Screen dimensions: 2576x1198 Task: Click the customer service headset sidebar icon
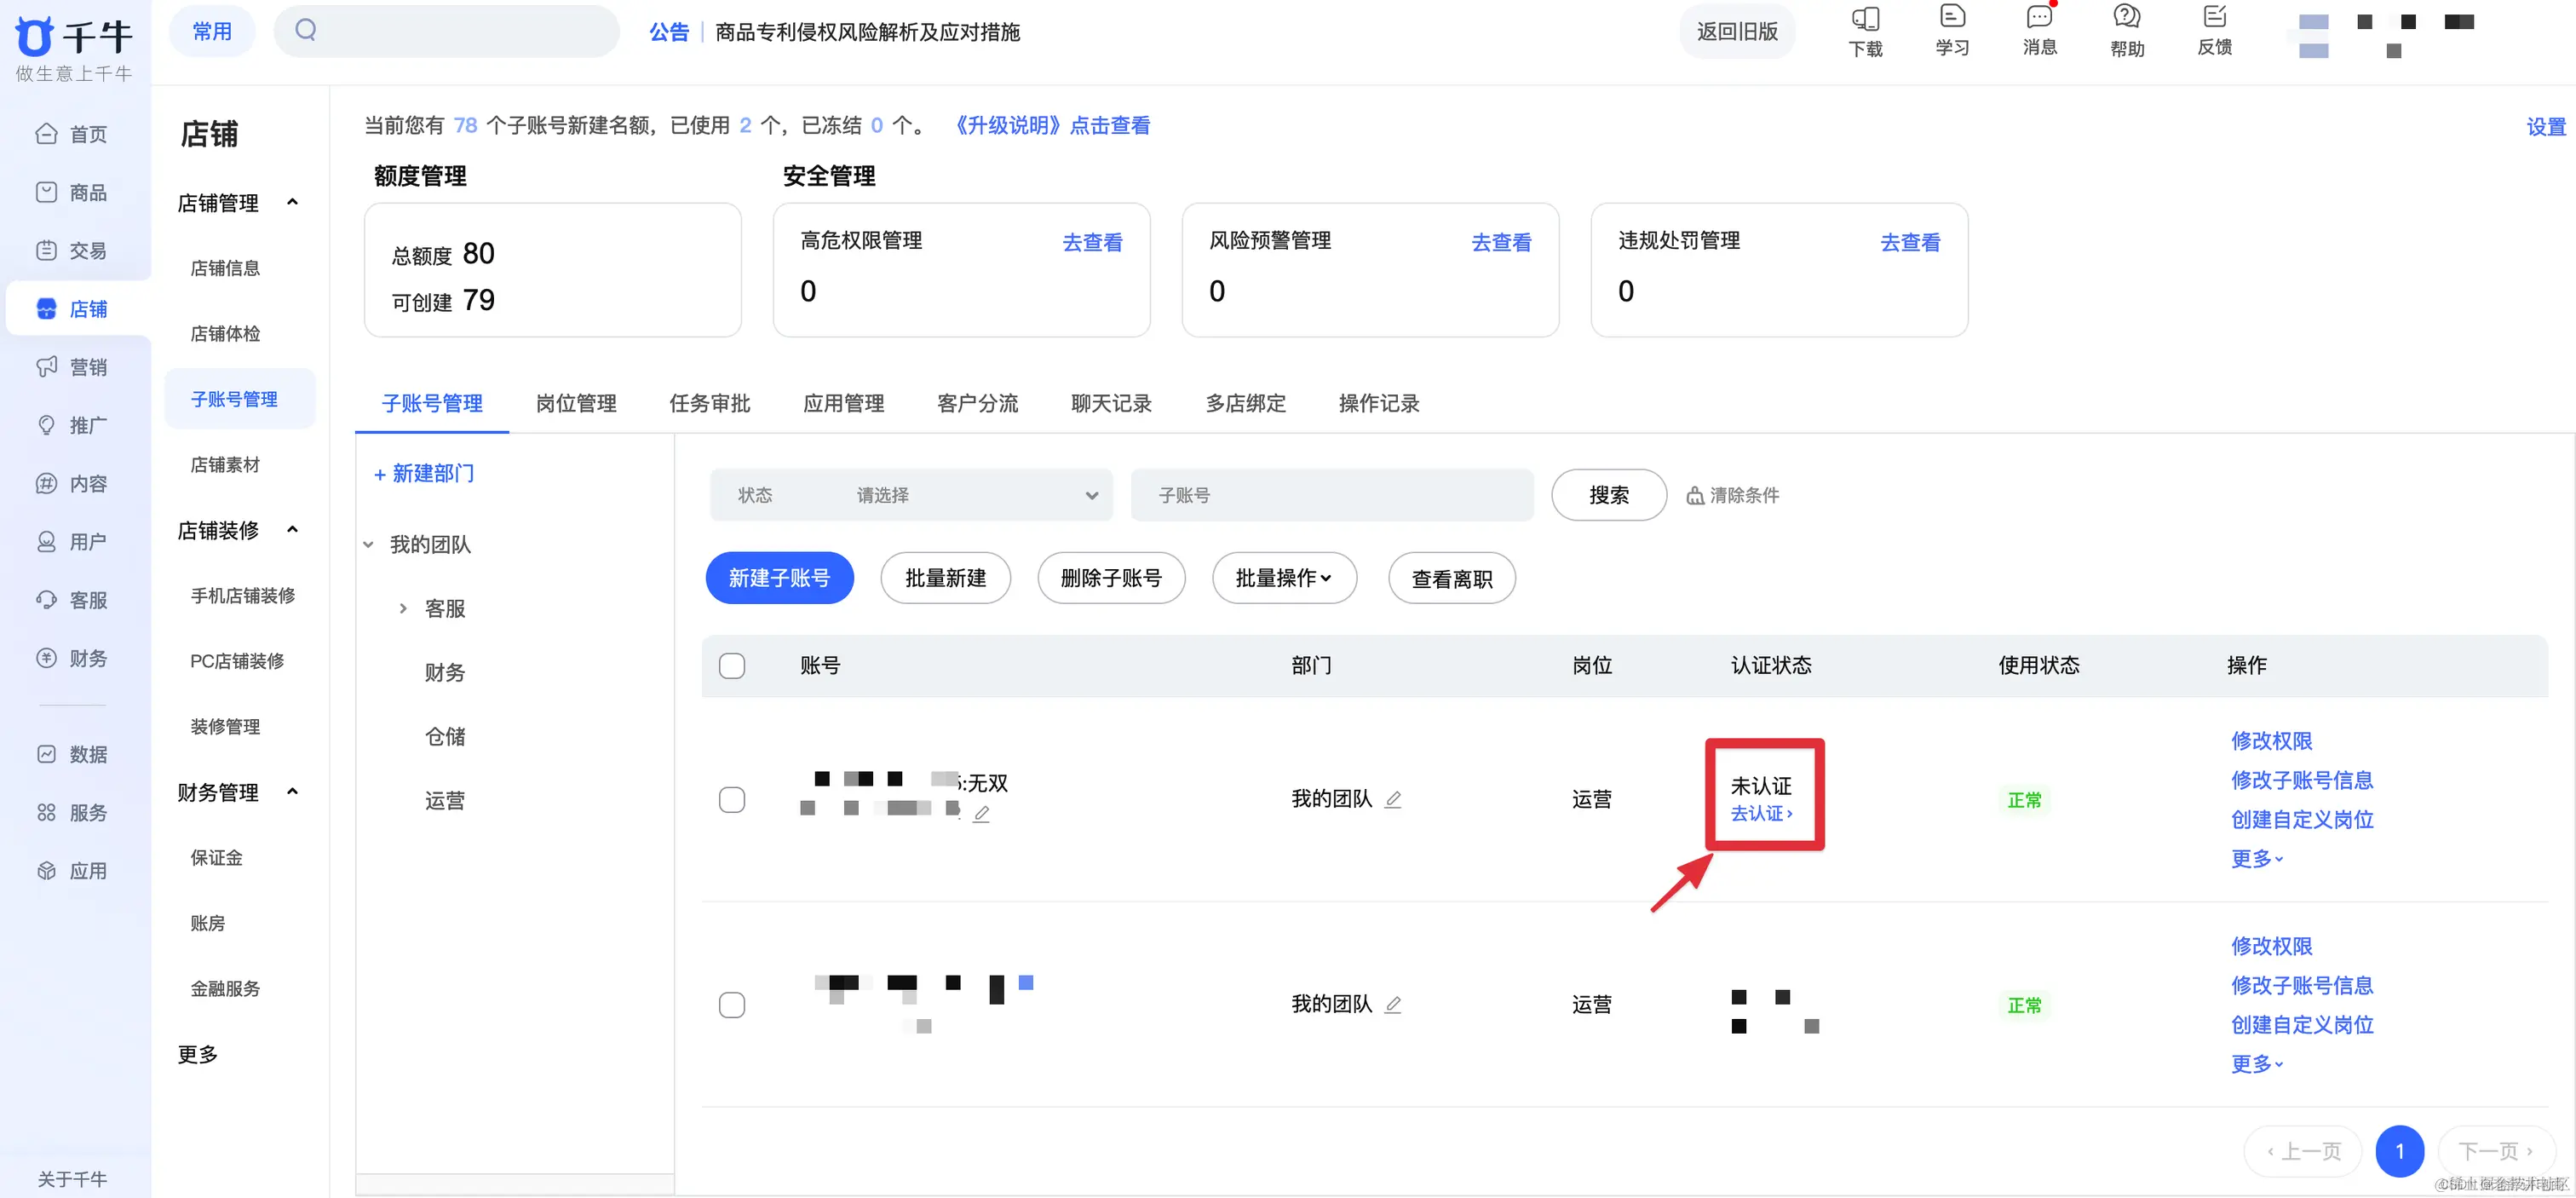47,600
